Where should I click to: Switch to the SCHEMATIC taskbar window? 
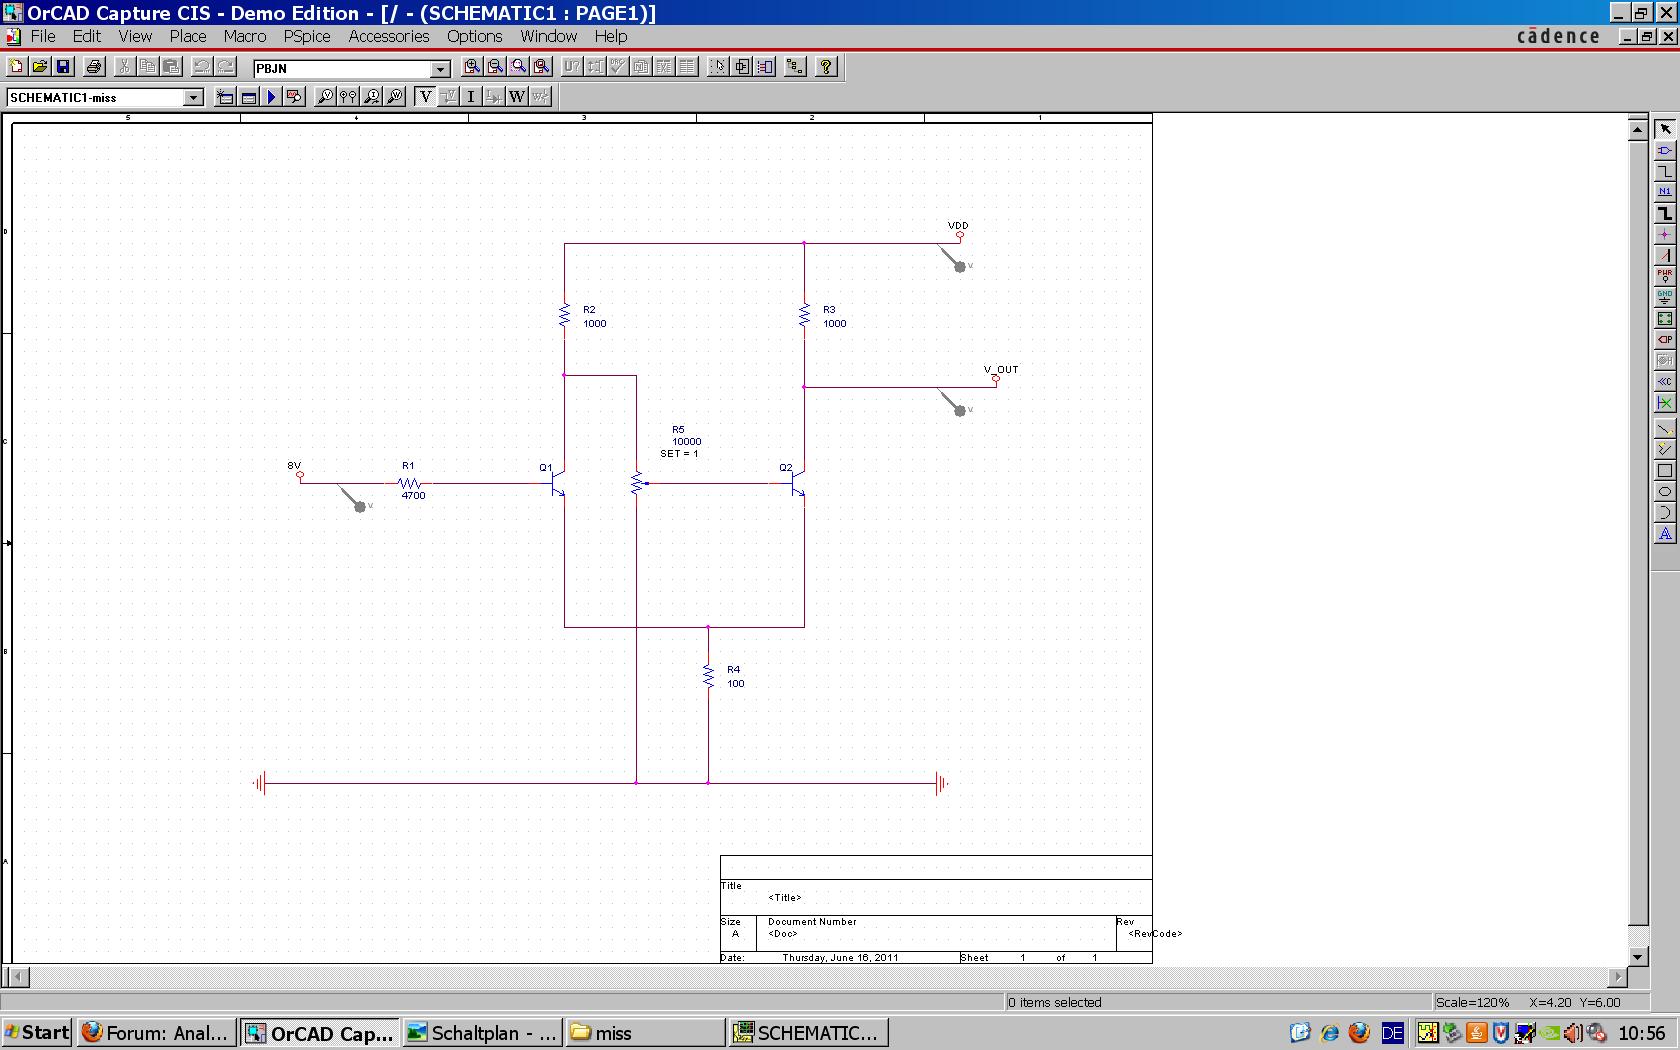click(809, 1033)
